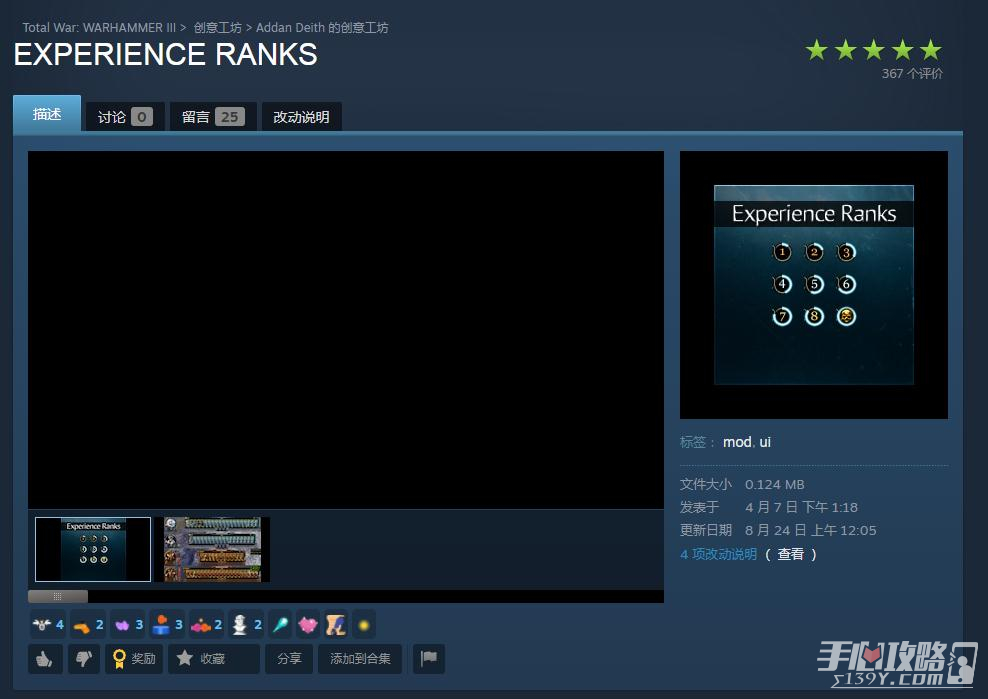Click the orange pointing hand award with count 2

click(88, 625)
